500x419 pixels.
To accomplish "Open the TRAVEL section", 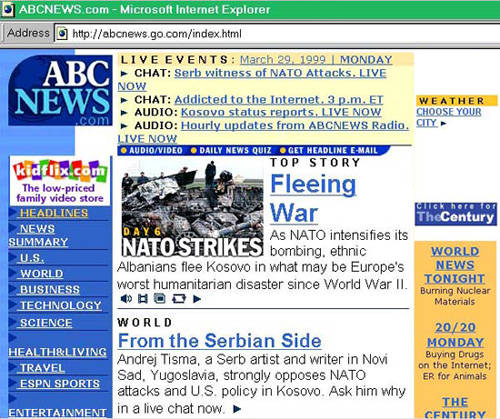I will coord(42,368).
